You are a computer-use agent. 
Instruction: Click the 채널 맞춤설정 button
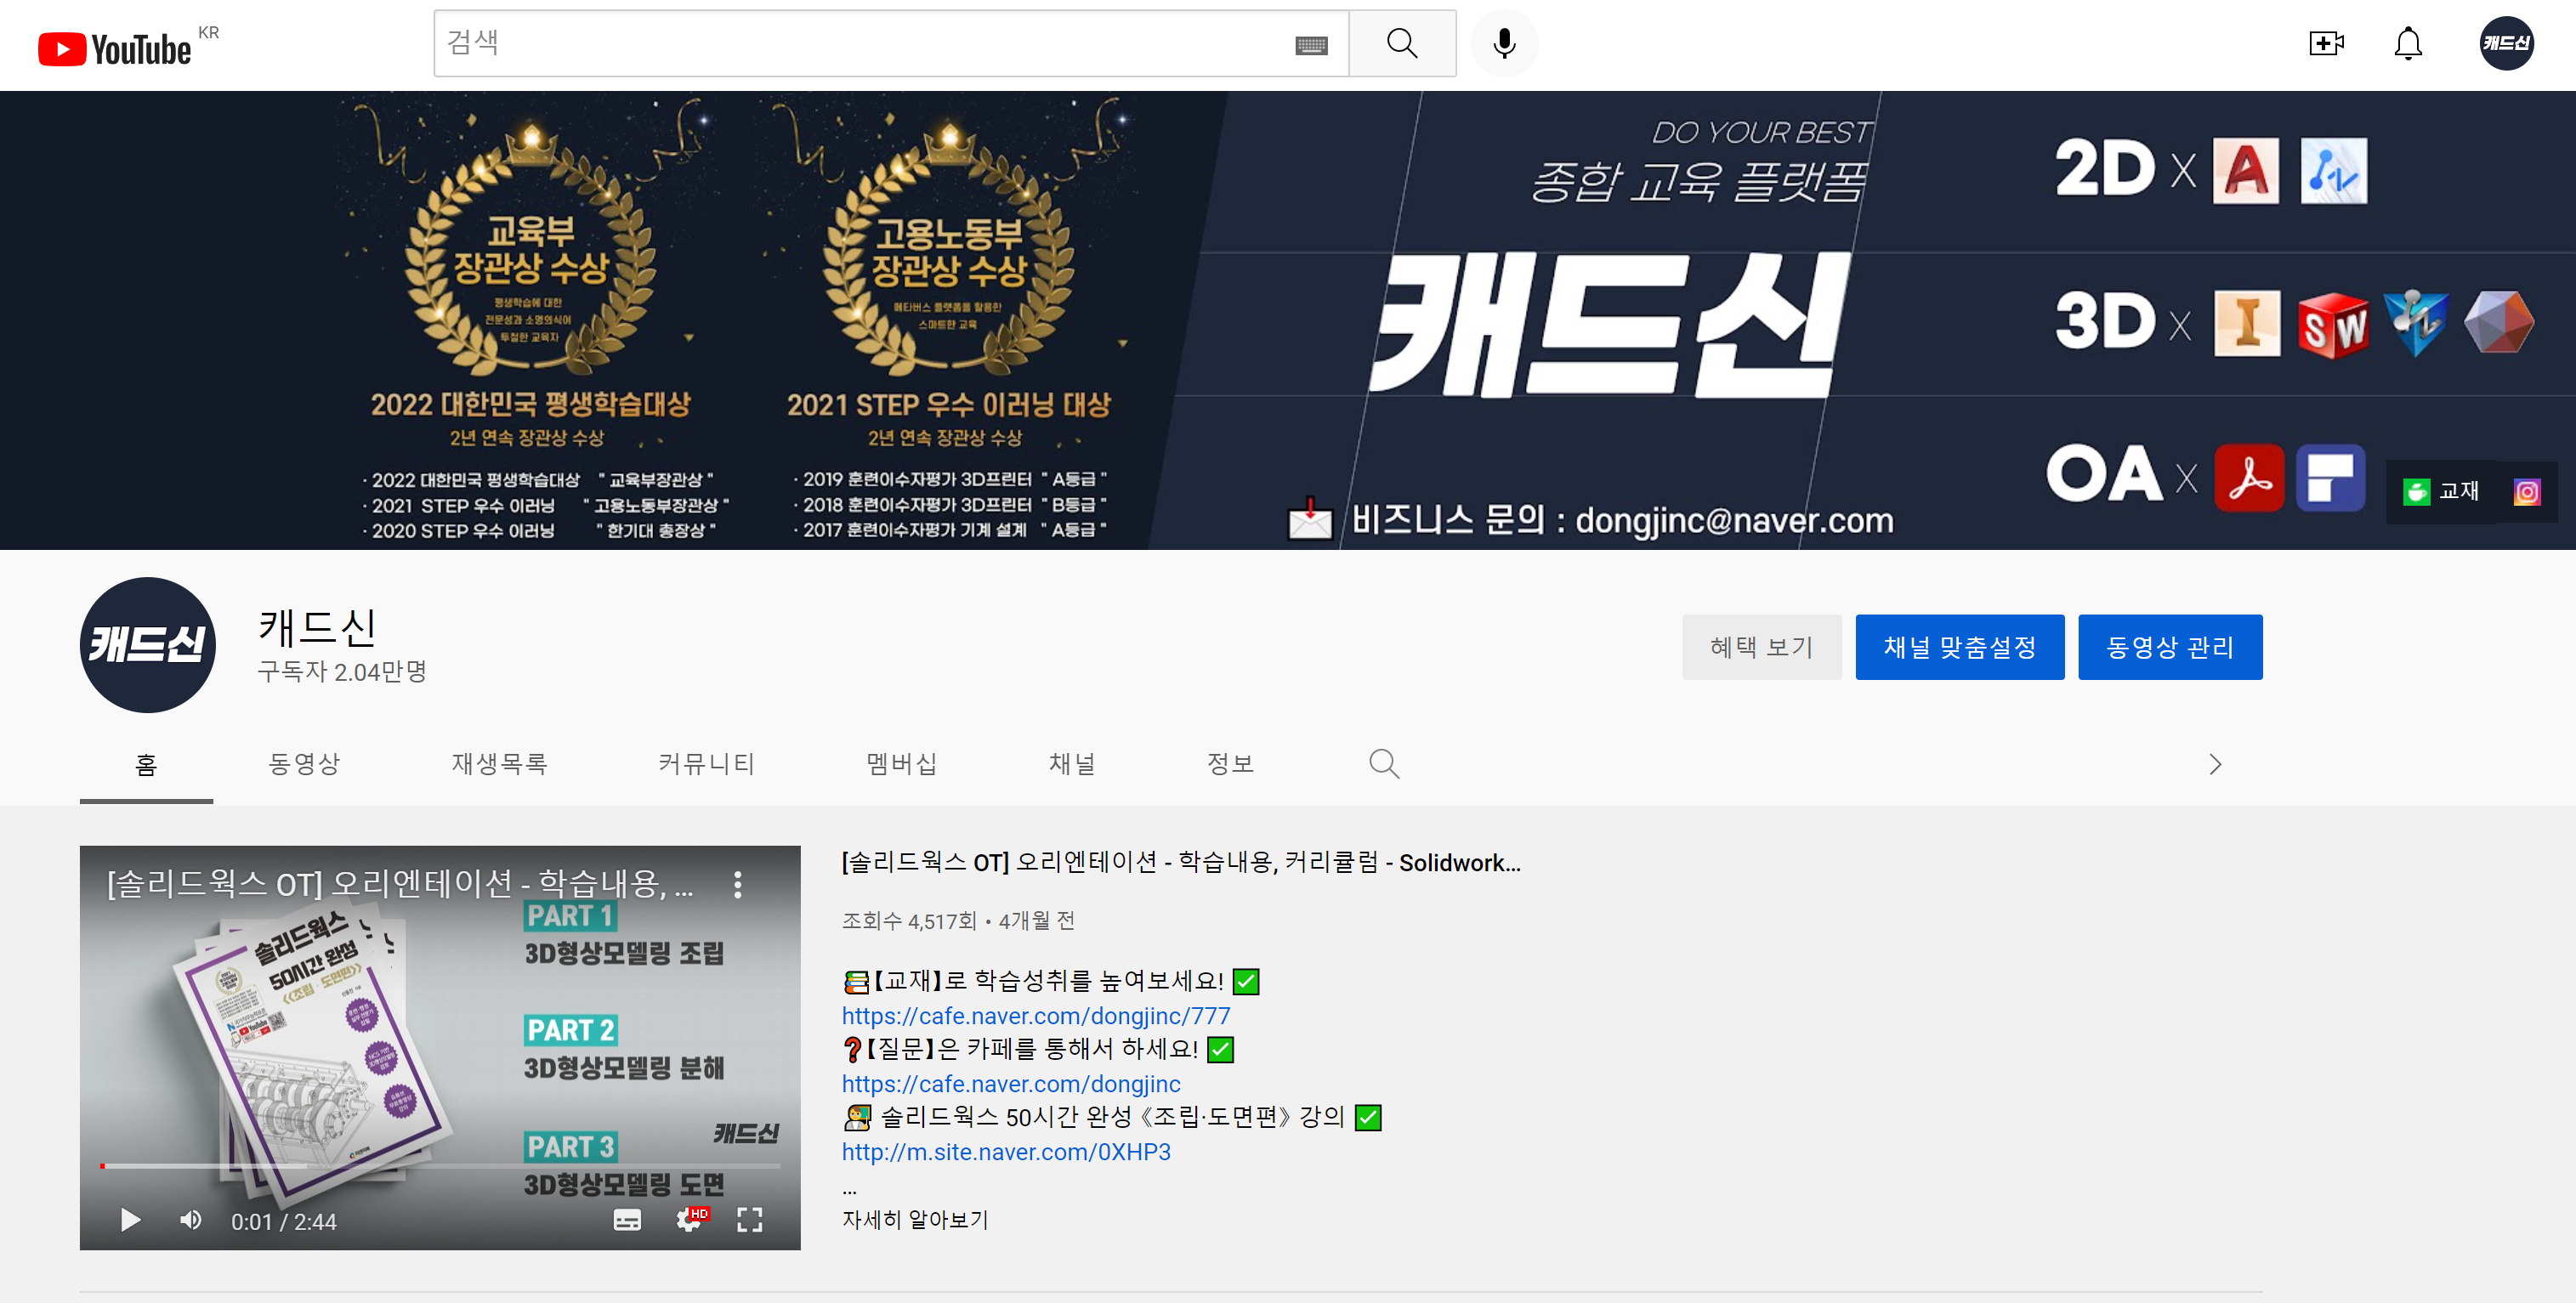[x=1959, y=647]
